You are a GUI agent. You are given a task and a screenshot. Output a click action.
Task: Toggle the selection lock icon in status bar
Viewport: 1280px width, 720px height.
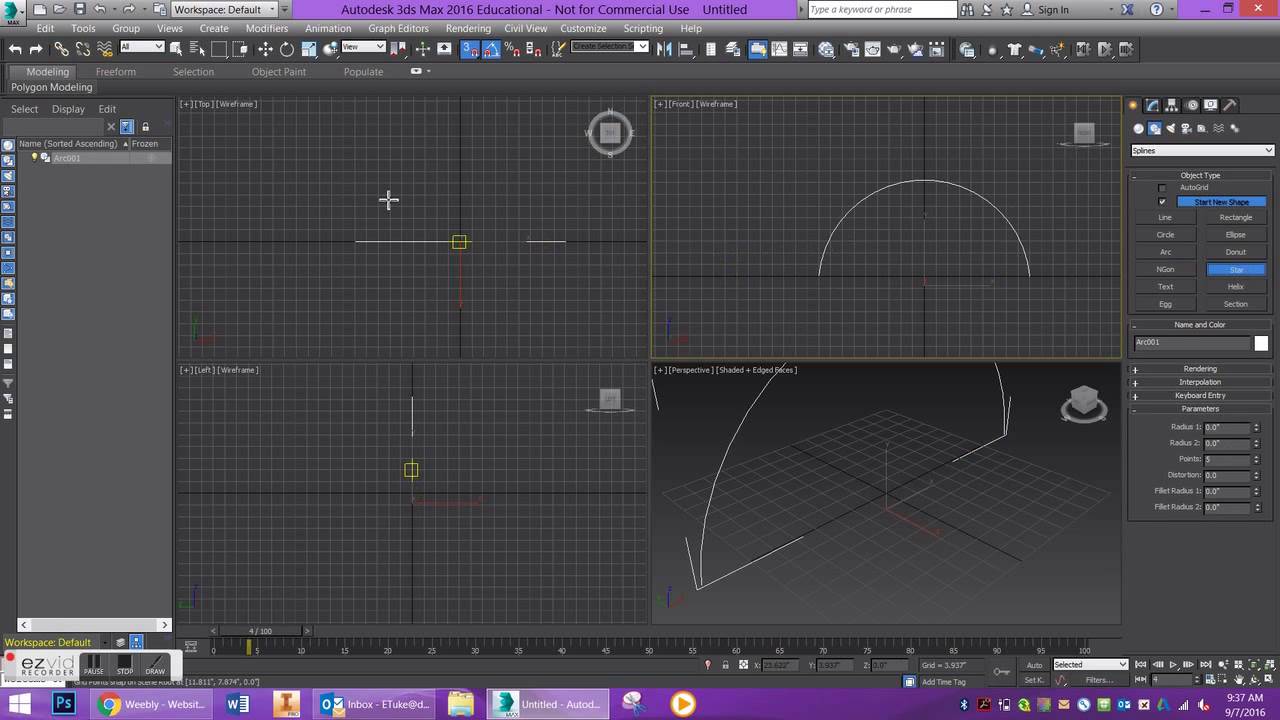pos(725,665)
